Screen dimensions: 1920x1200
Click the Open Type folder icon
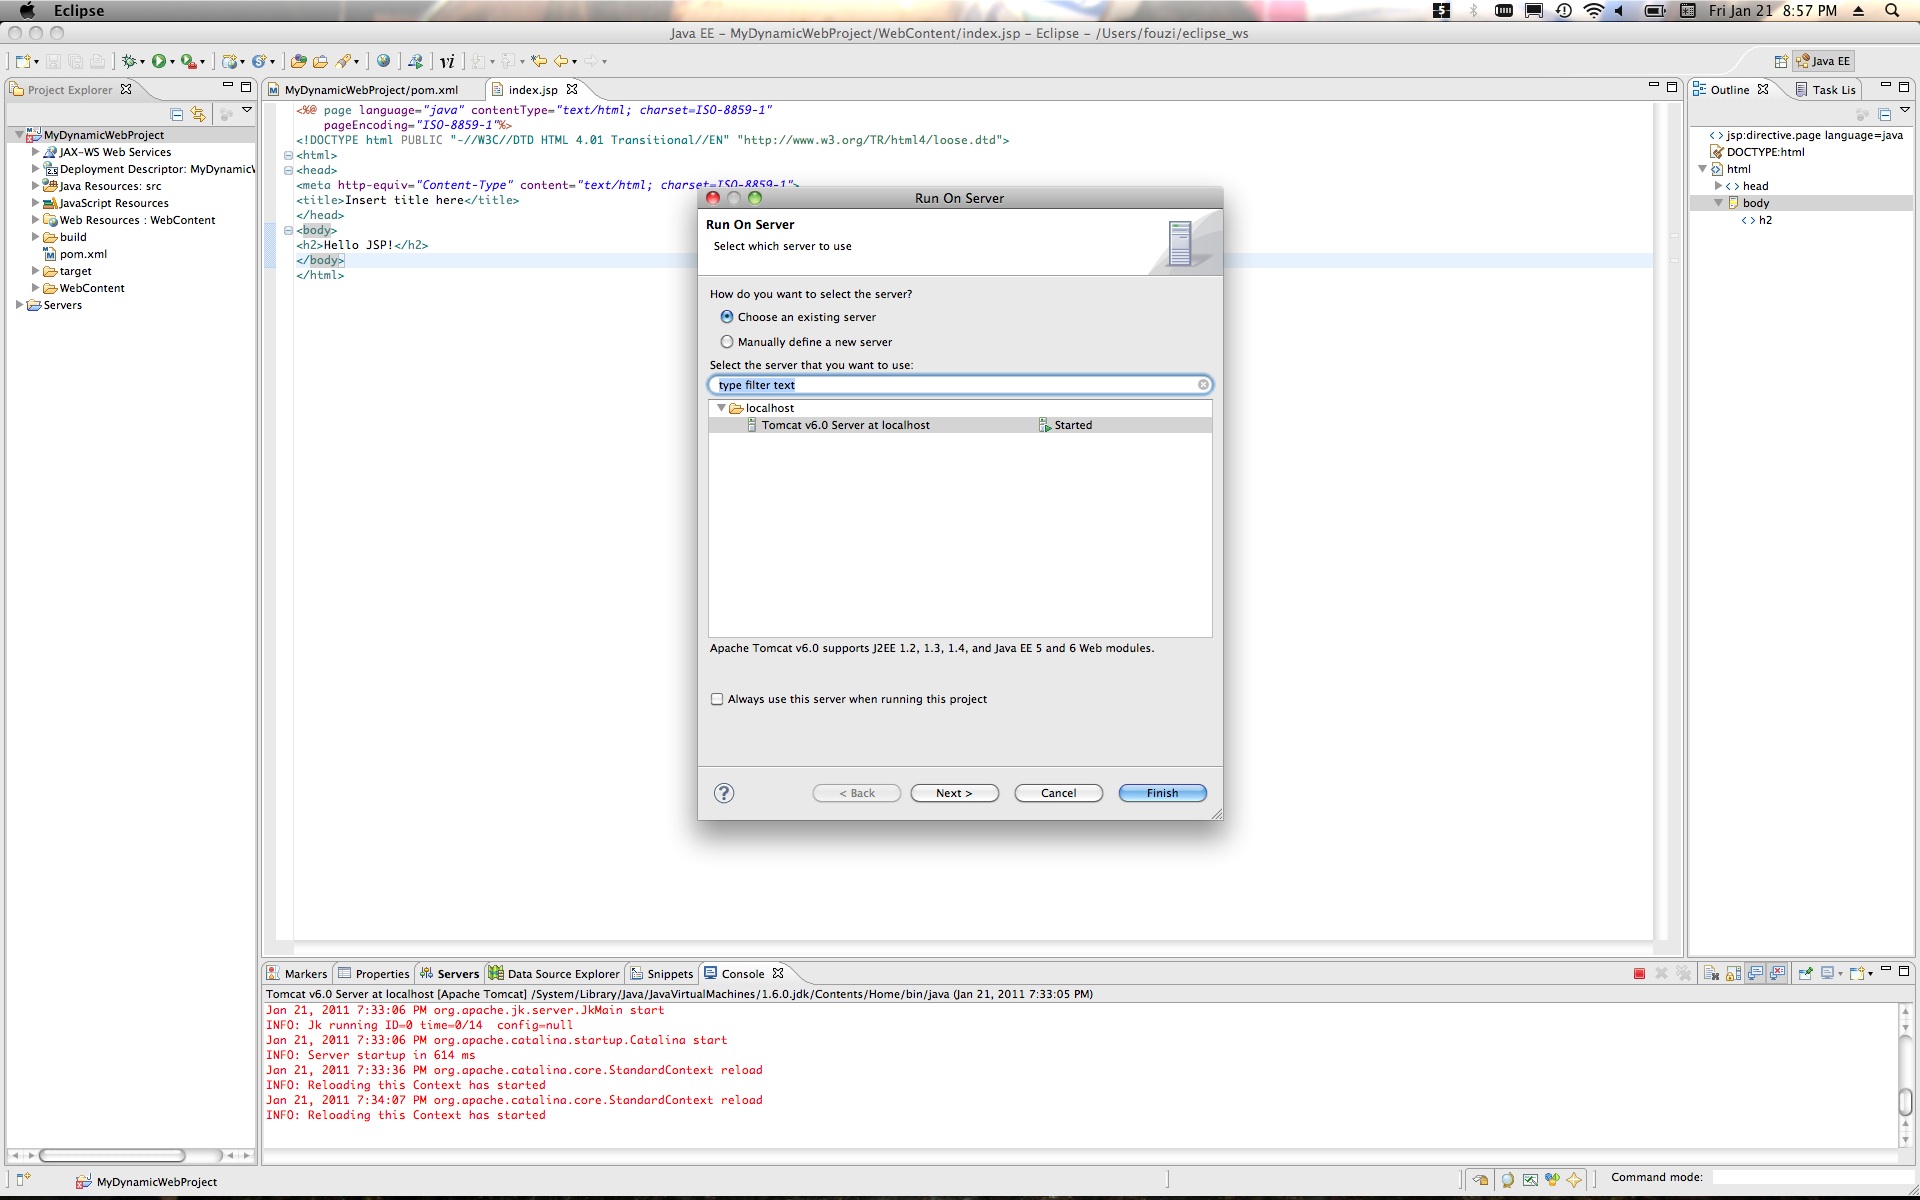click(298, 61)
